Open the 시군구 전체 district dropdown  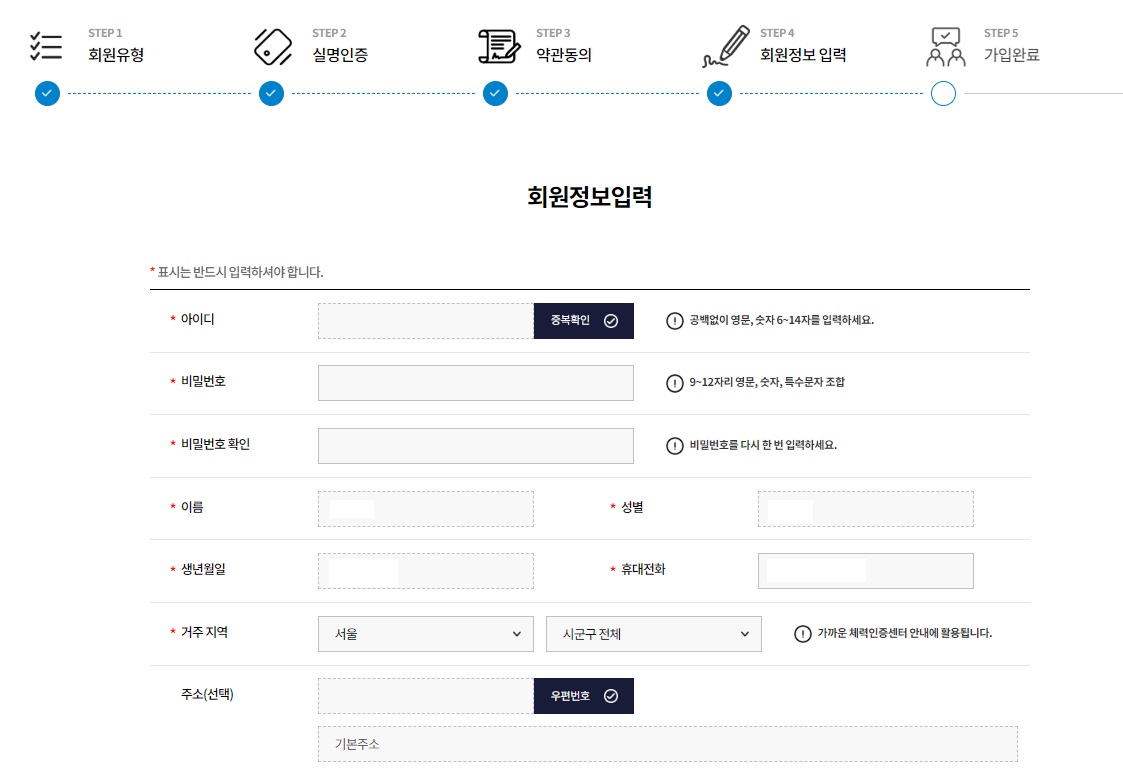(x=653, y=633)
